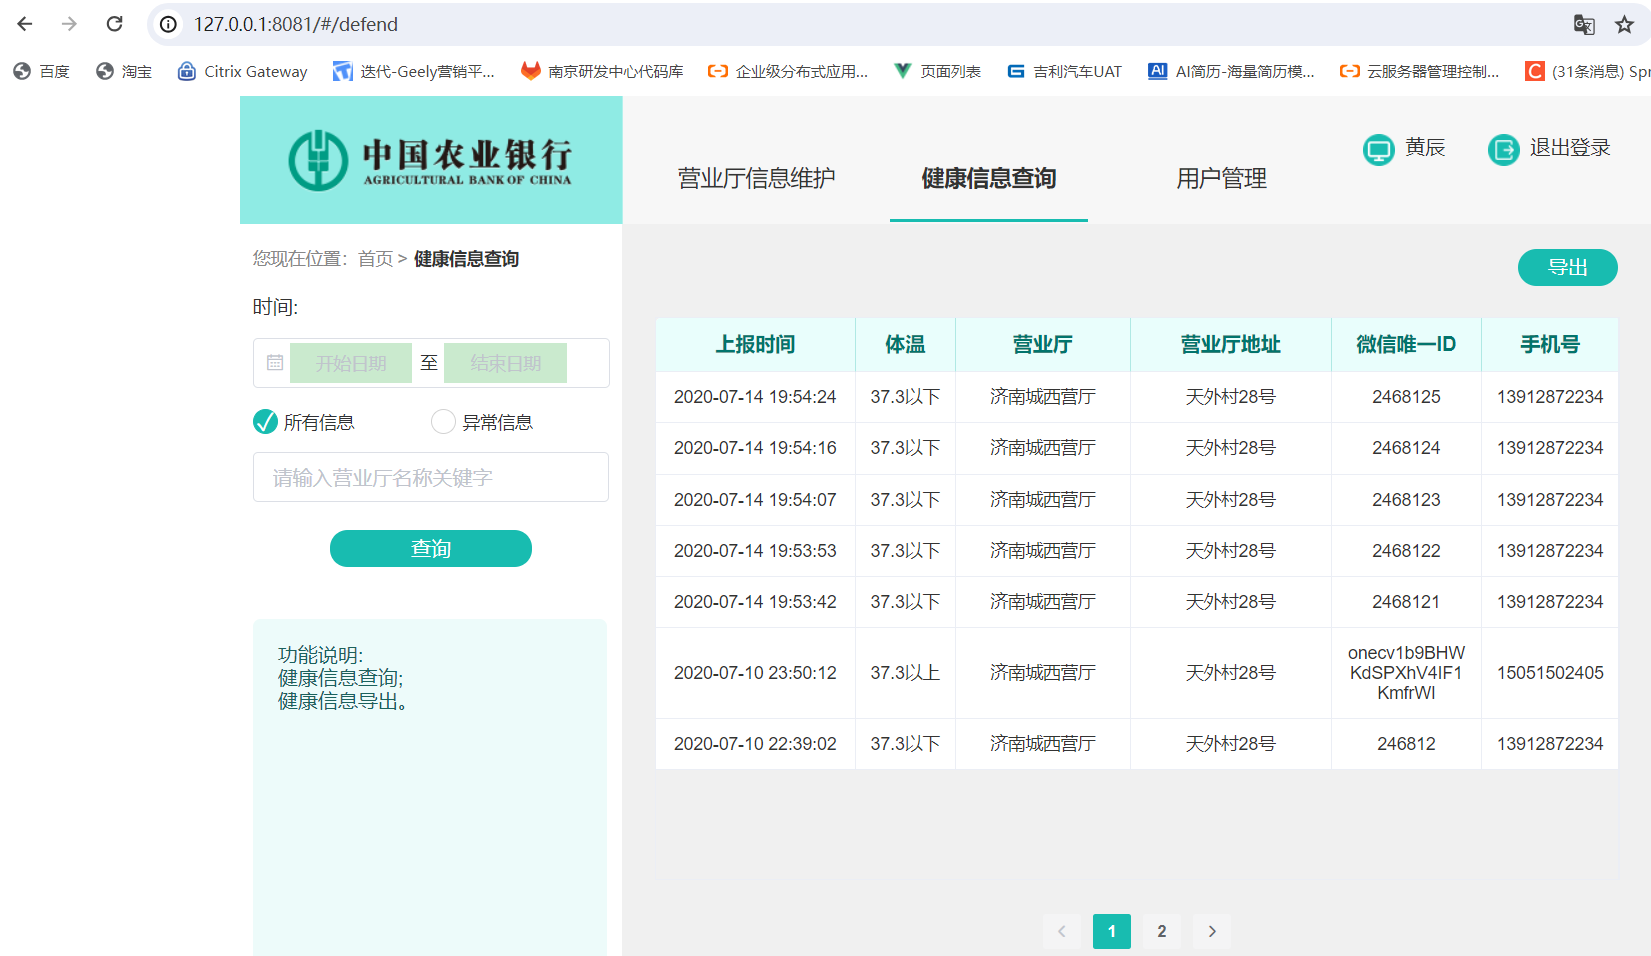Click the user monitor icon beside 黄辰
This screenshot has width=1651, height=956.
point(1379,150)
